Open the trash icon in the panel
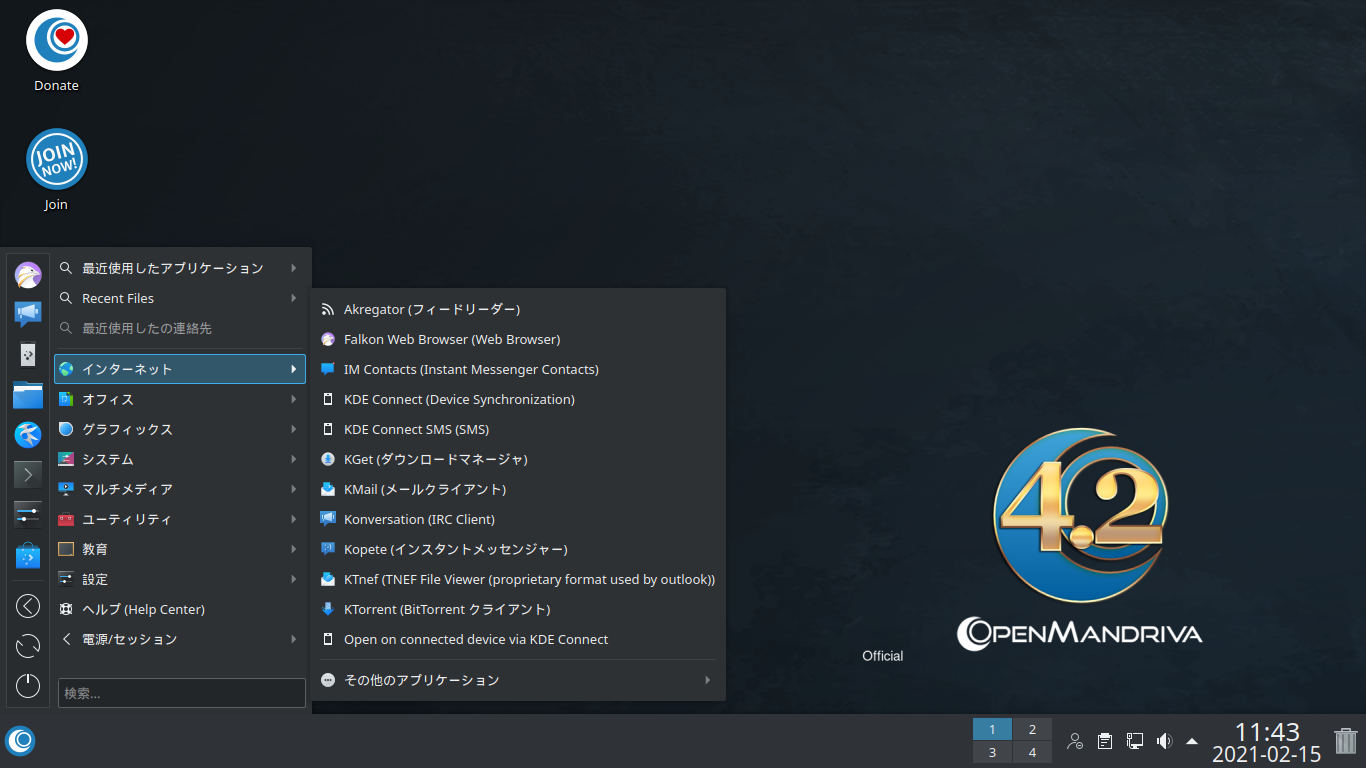Image resolution: width=1366 pixels, height=768 pixels. point(1346,741)
